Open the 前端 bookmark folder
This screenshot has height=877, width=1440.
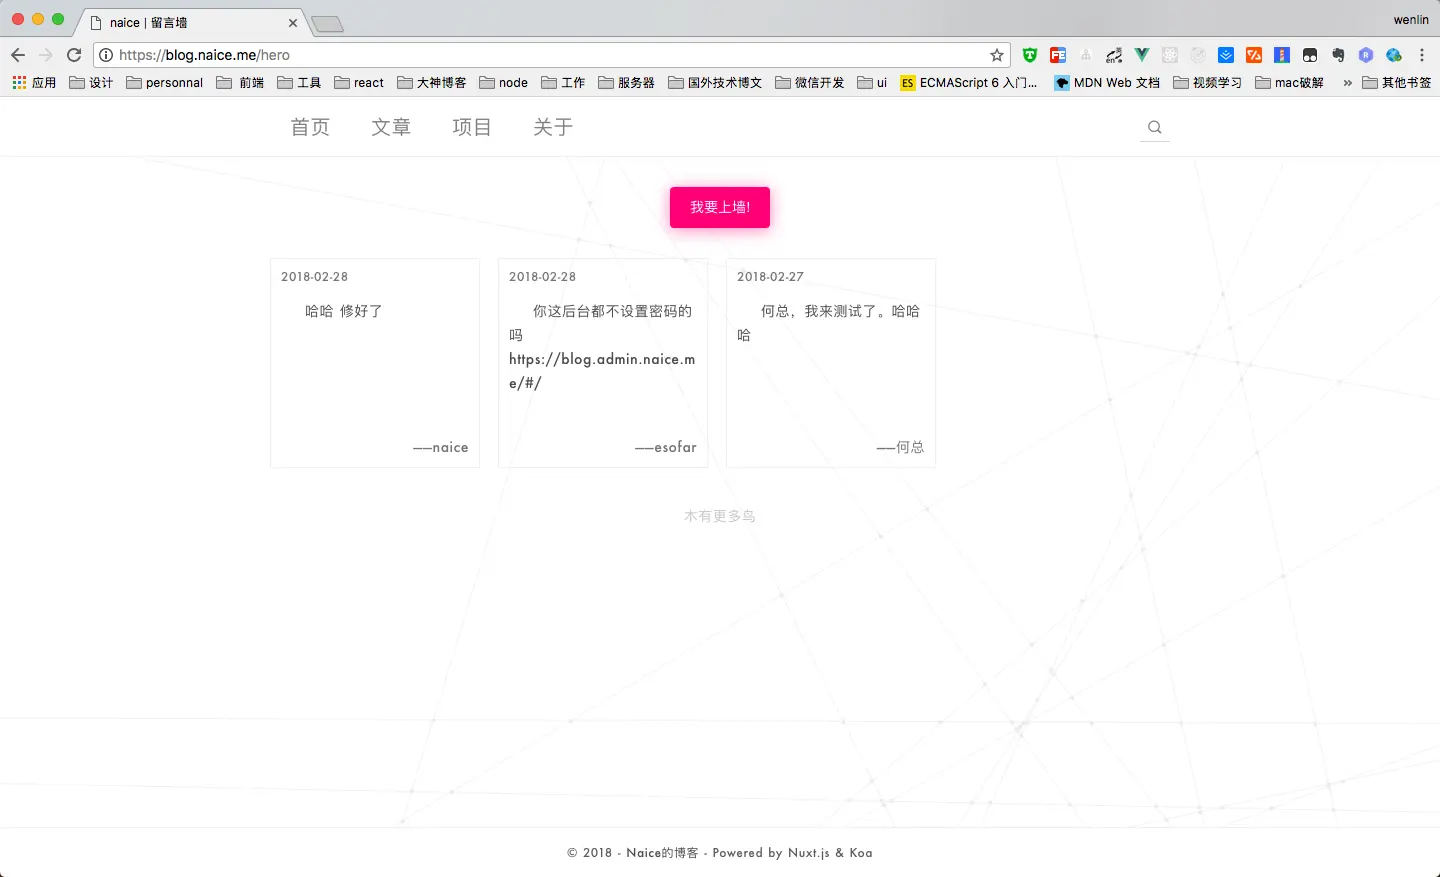(x=241, y=83)
